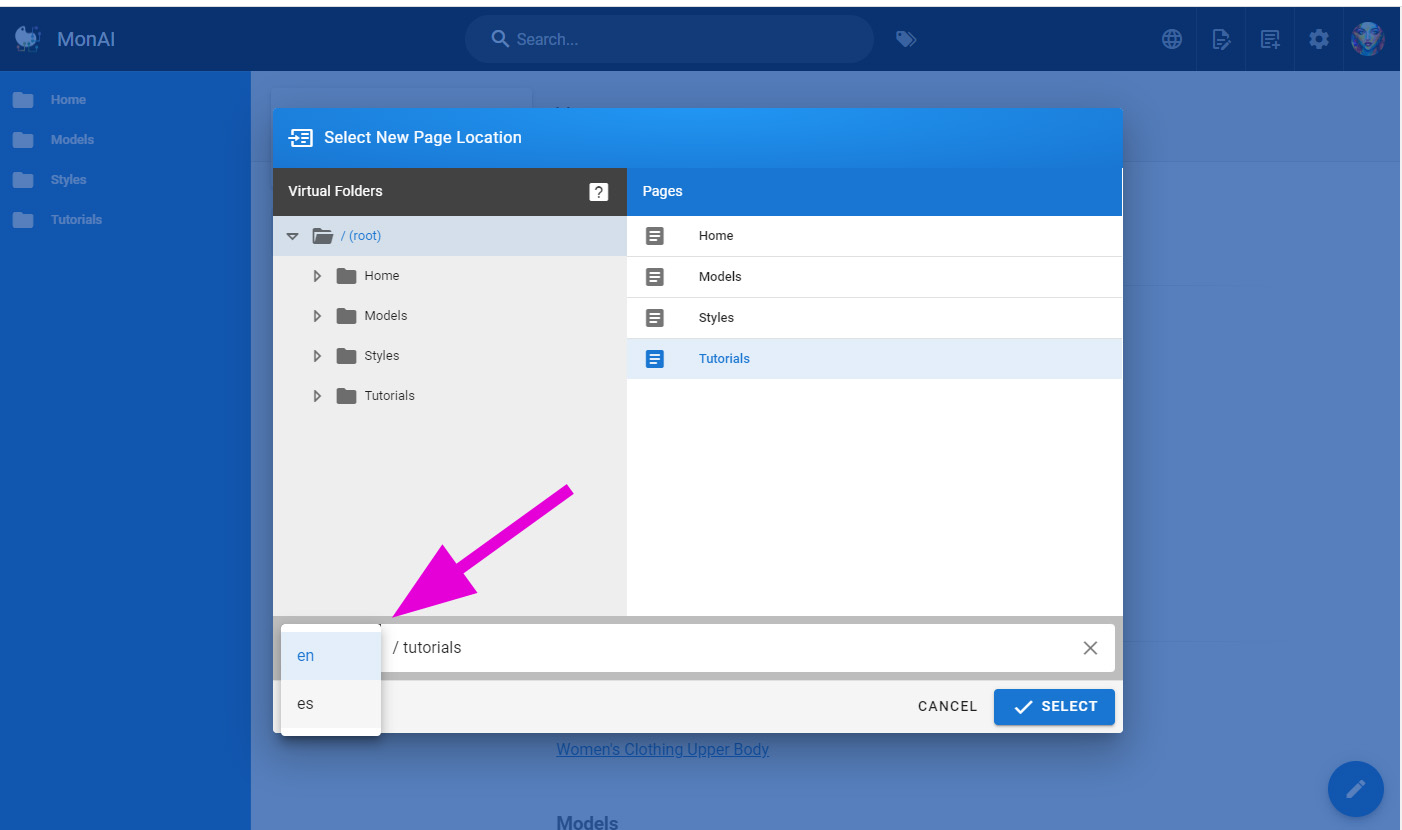Click the floating pencil edit button
Image resolution: width=1402 pixels, height=830 pixels.
(x=1355, y=789)
